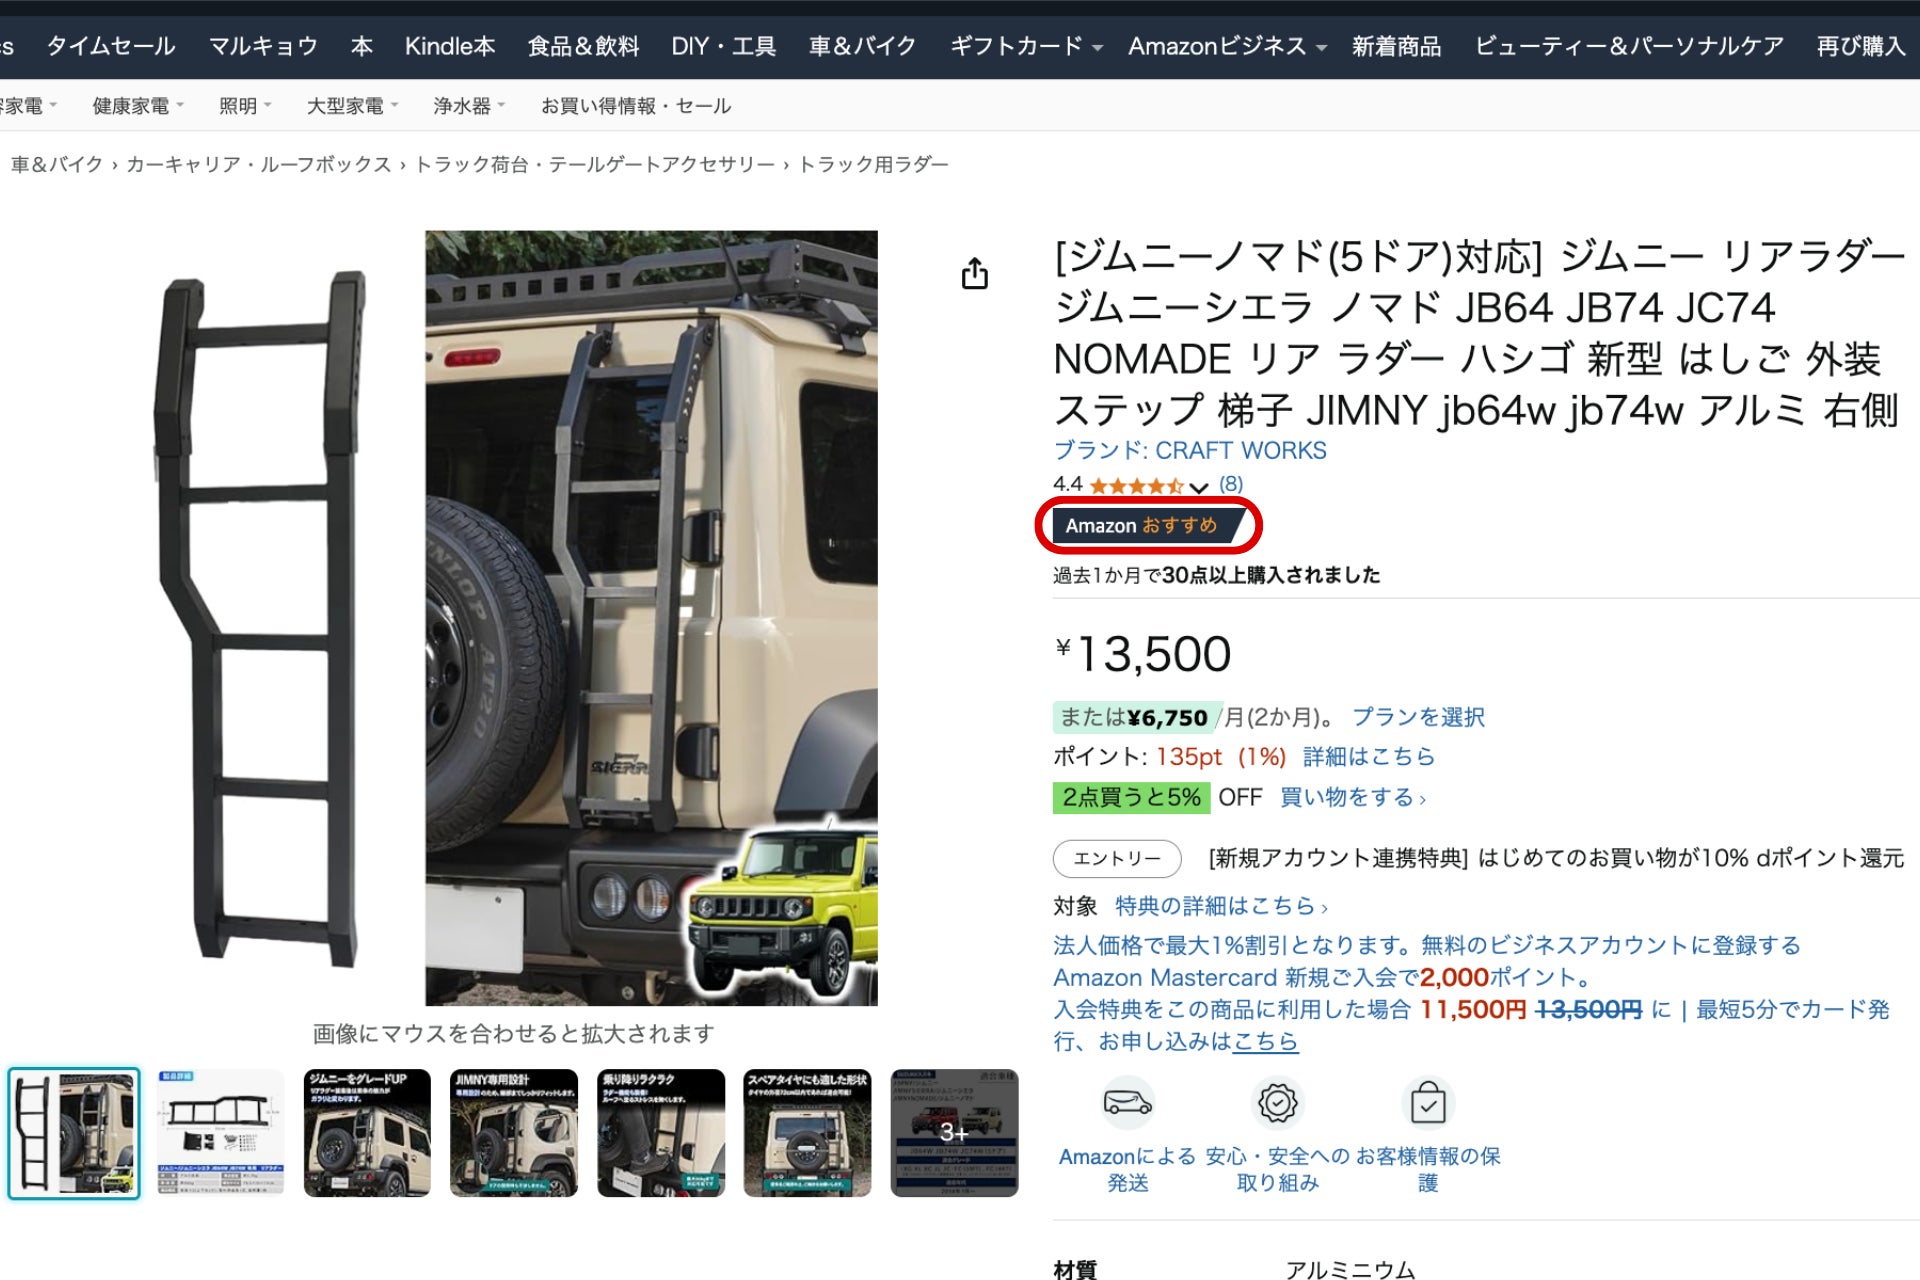Select the スペアタイヤ thumbnail image
The width and height of the screenshot is (1920, 1280).
tap(807, 1133)
